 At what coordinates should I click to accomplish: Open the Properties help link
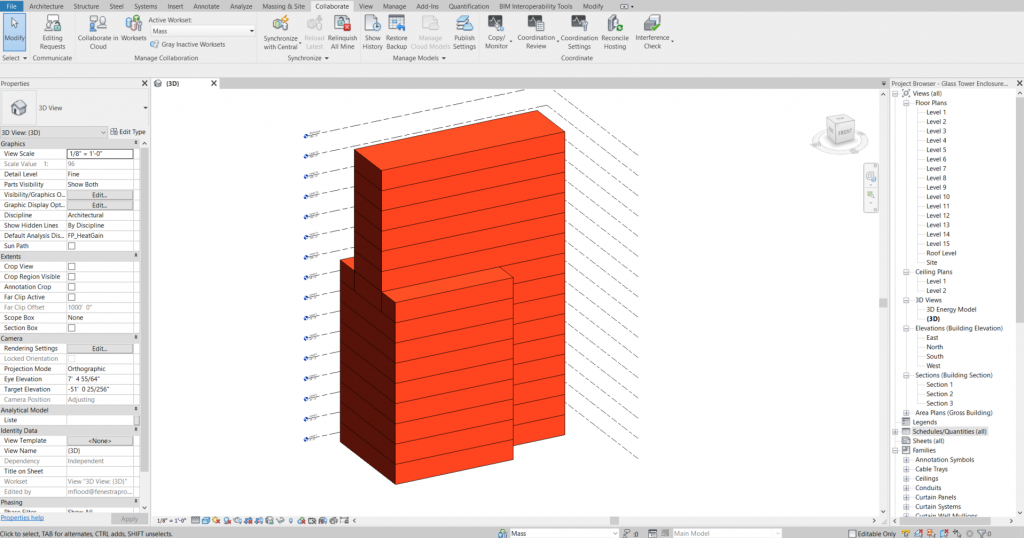22,518
